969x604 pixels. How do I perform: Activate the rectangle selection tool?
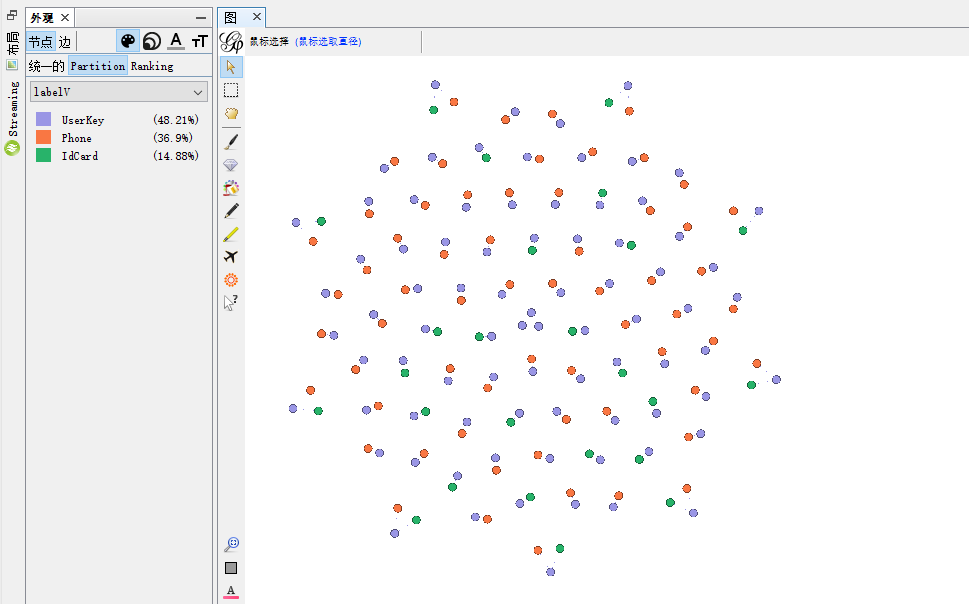pyautogui.click(x=231, y=90)
